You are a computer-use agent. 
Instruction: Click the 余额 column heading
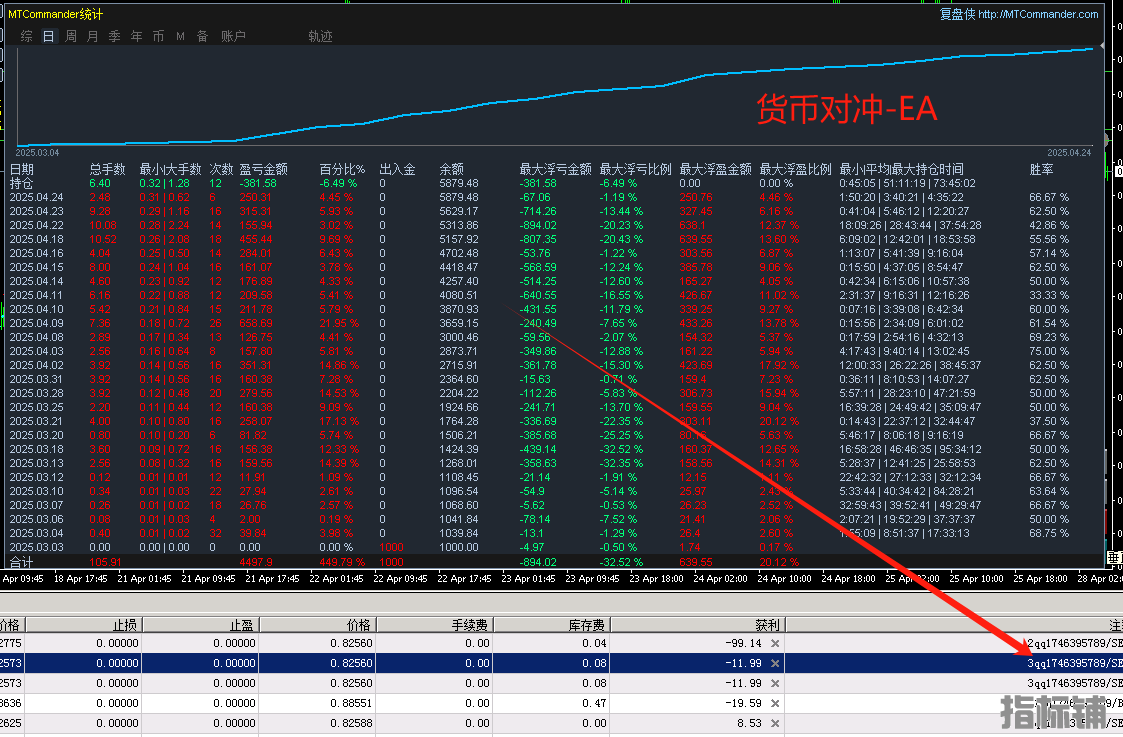click(x=451, y=169)
